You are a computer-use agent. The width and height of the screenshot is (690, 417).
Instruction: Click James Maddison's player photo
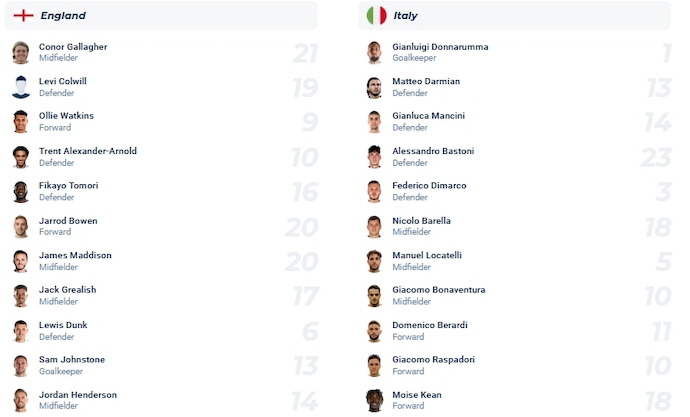21,262
